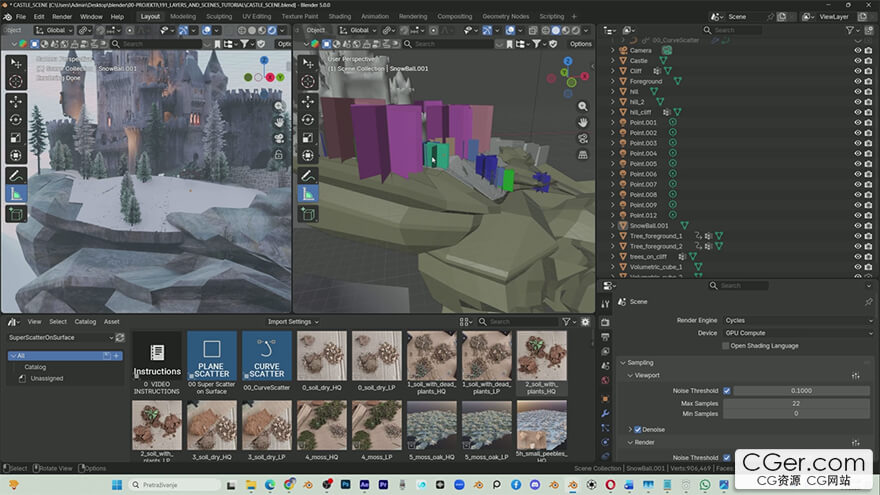Select the Annotate tool in right viewport
The height and width of the screenshot is (495, 880).
coord(308,173)
